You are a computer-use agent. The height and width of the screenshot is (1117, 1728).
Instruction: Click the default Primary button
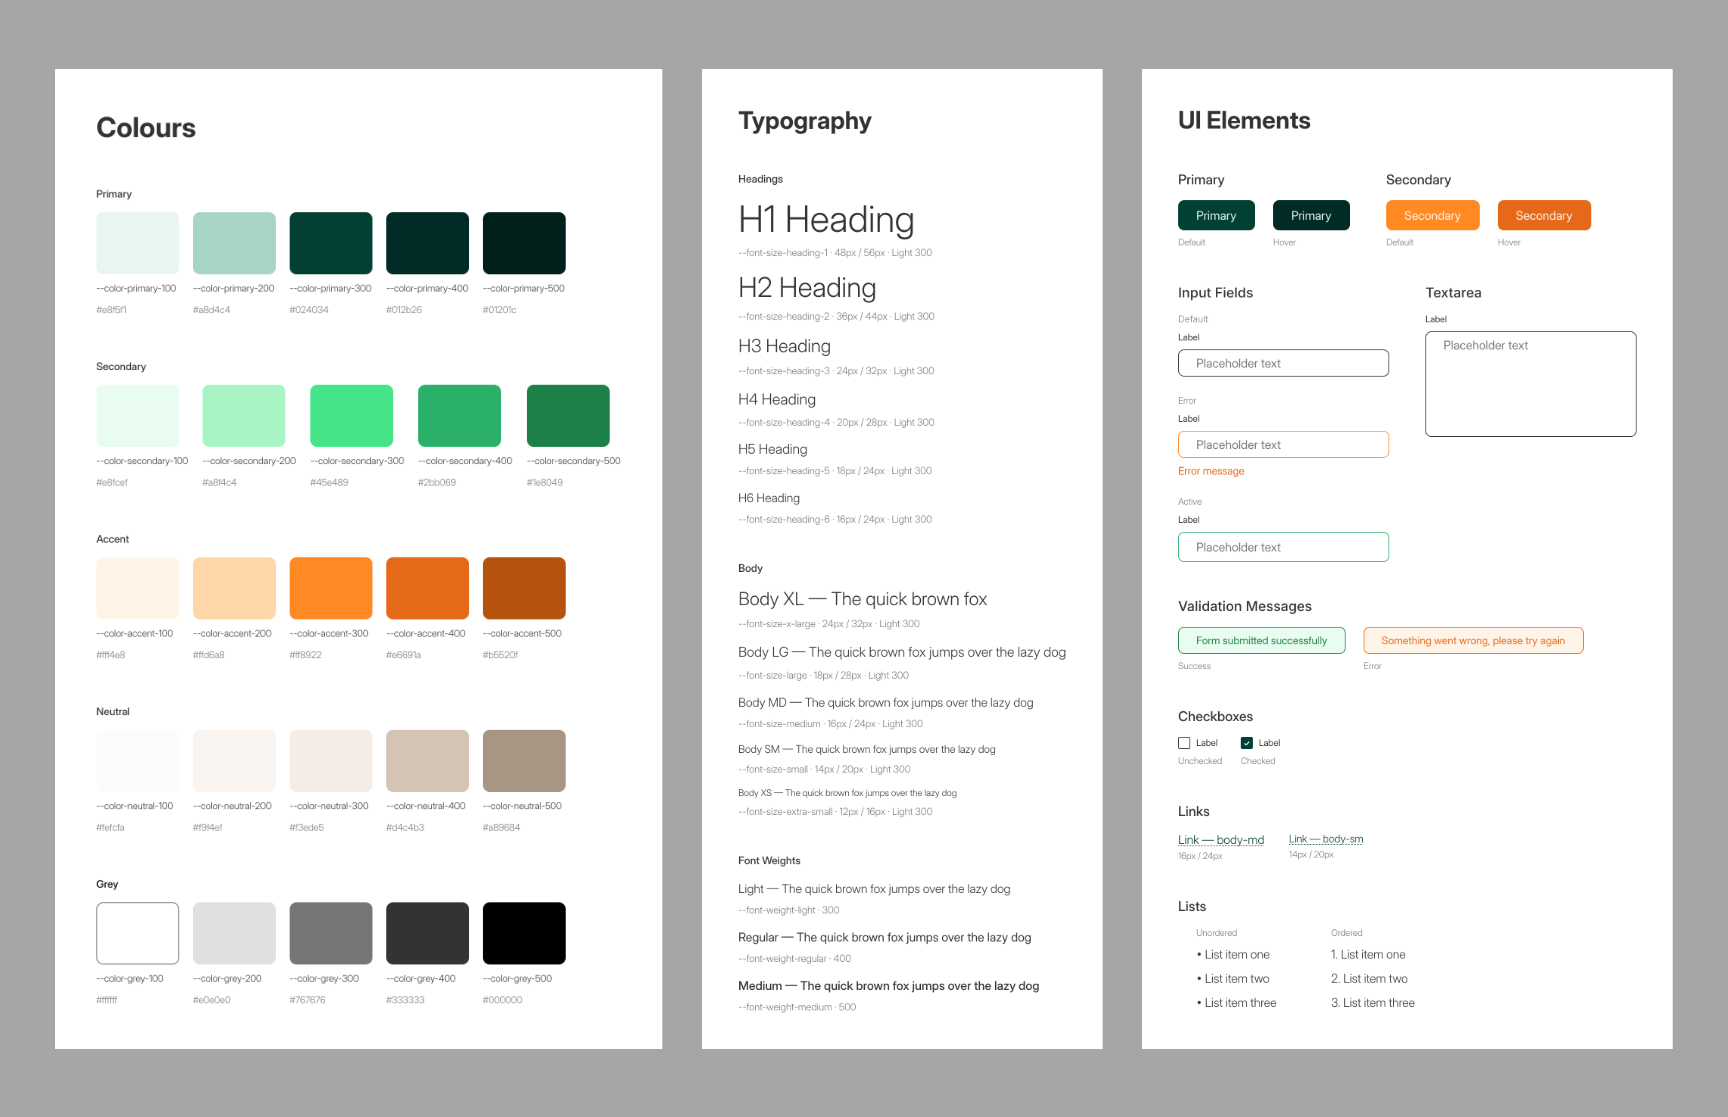[1216, 215]
